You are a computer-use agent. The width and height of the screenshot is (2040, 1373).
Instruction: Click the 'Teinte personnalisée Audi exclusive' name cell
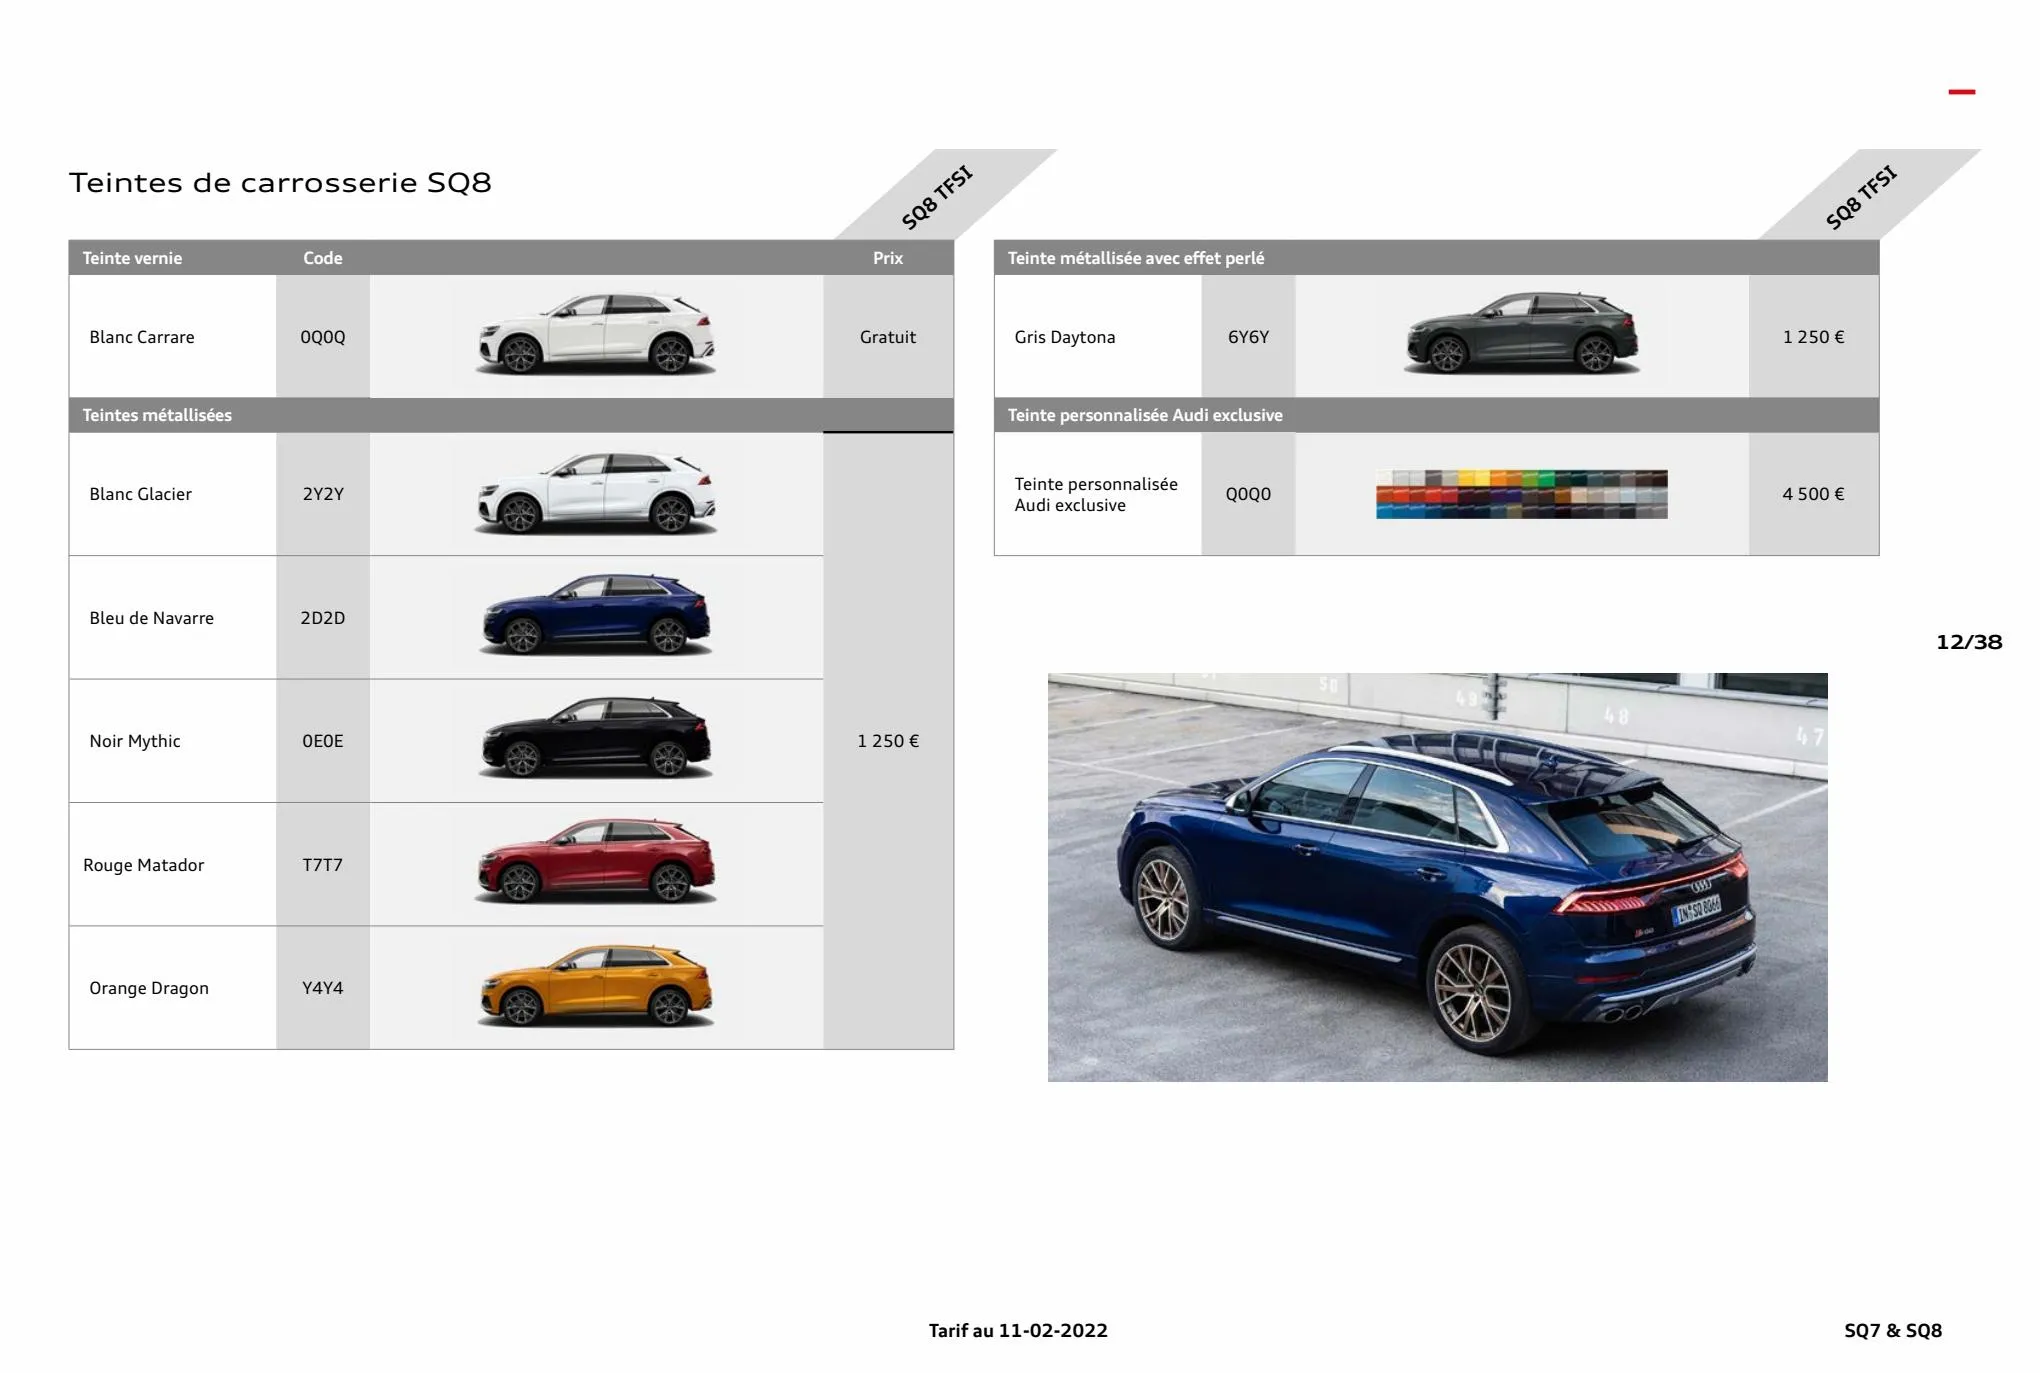coord(1096,494)
